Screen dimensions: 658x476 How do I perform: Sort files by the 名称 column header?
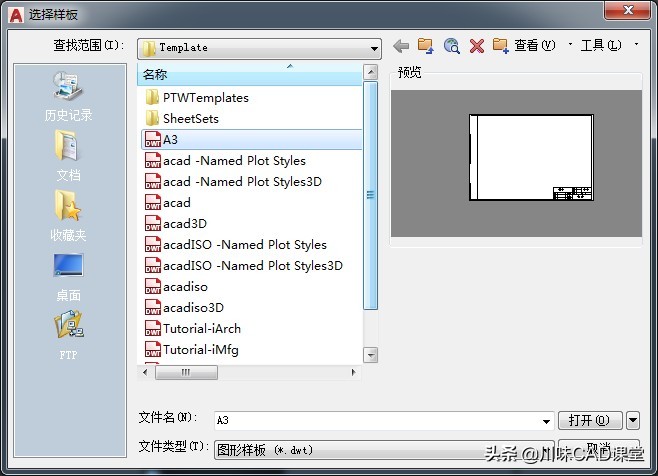click(x=250, y=74)
